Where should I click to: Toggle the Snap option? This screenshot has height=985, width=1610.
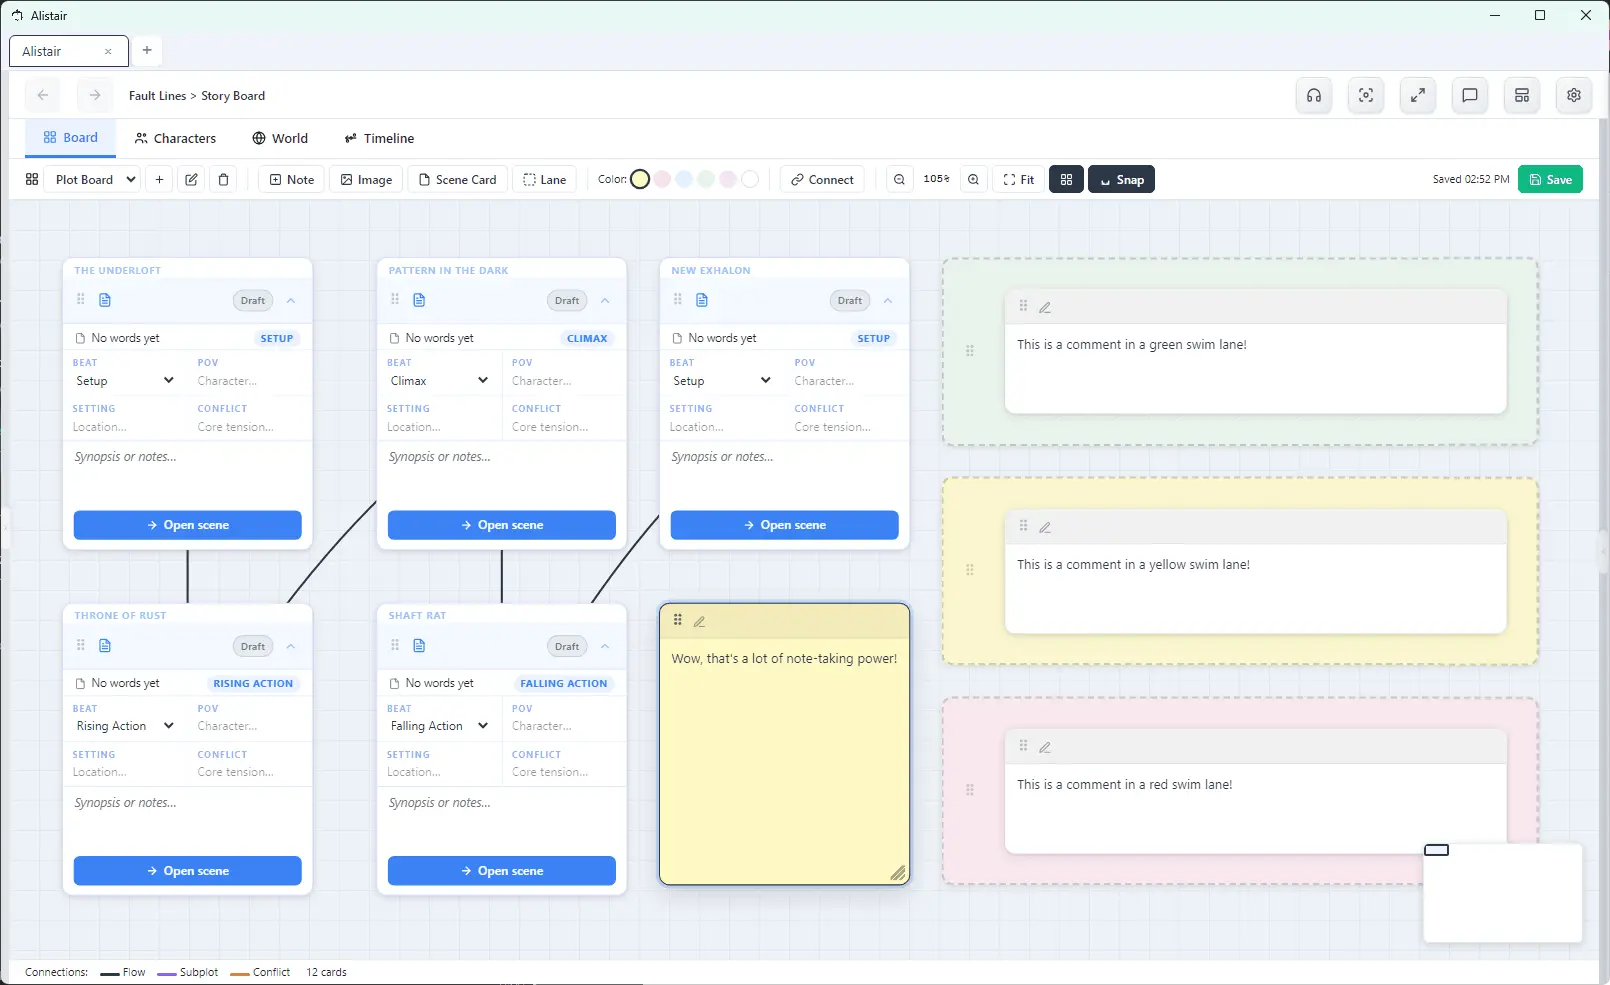pos(1121,180)
